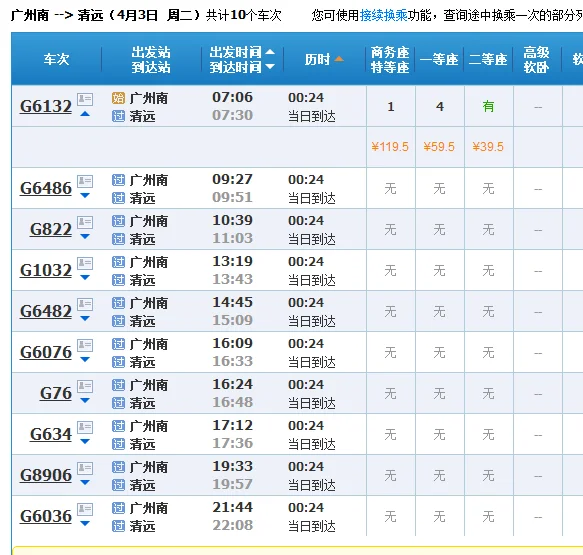
Task: Click the 过 icon beside 清远 in the G822 row
Action: [x=118, y=239]
